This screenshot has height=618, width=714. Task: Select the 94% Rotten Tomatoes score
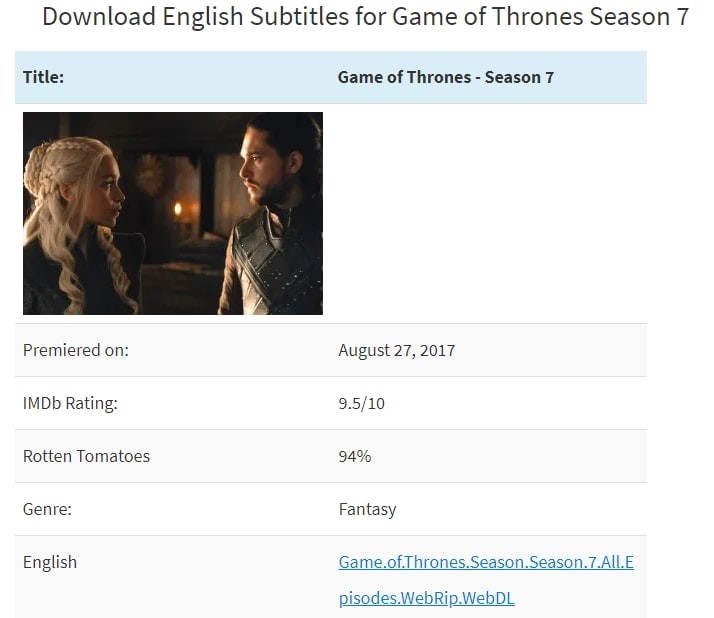(x=355, y=456)
